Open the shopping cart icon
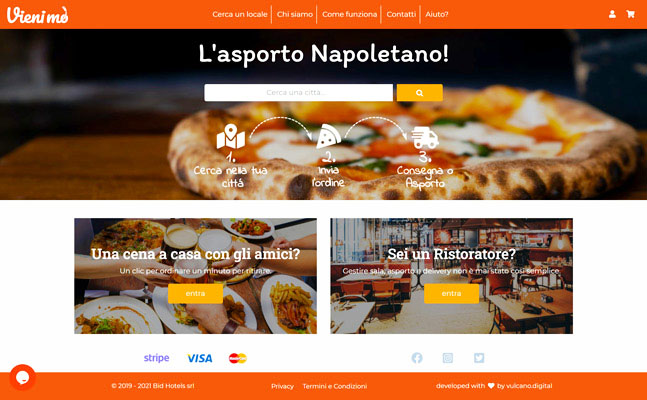The width and height of the screenshot is (647, 400). [x=630, y=14]
